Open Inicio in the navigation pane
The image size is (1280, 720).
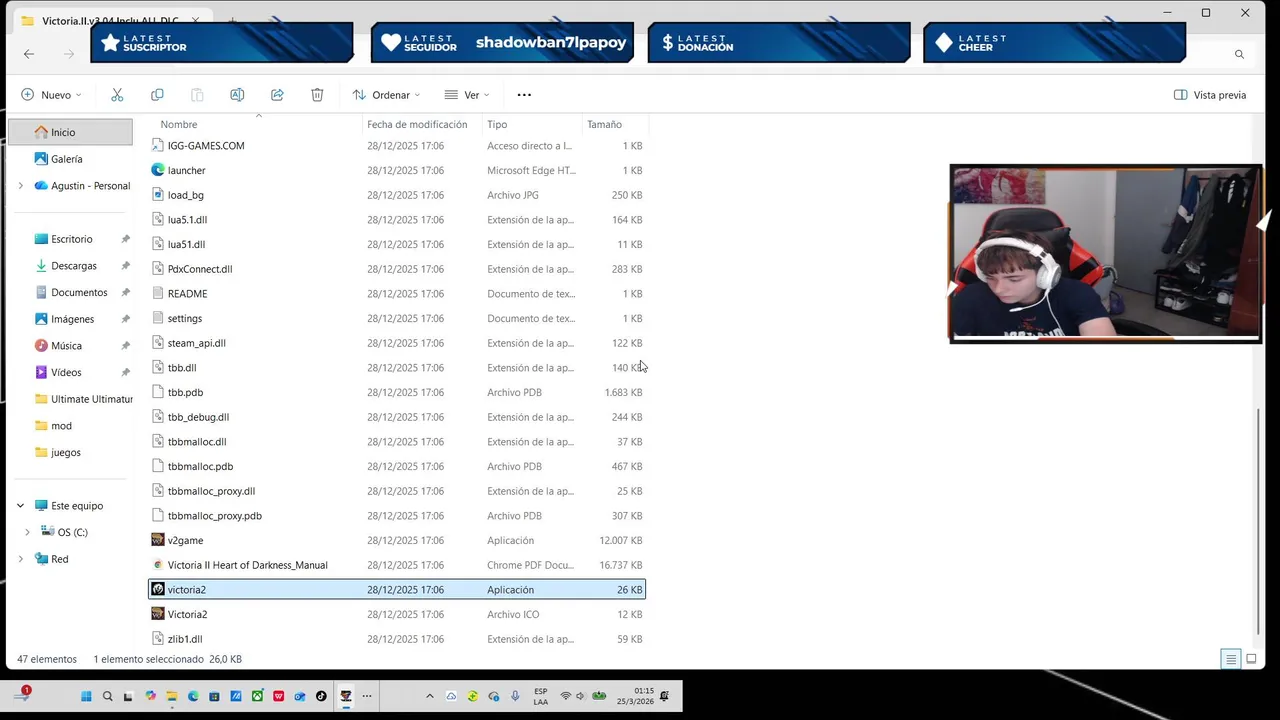(x=70, y=132)
